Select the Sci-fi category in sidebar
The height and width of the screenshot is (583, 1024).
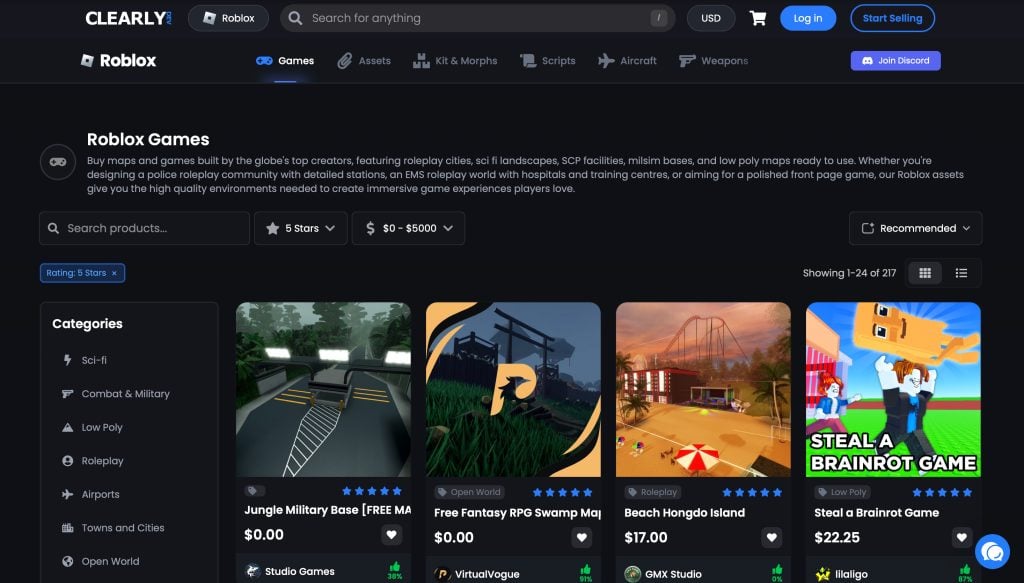tap(95, 360)
